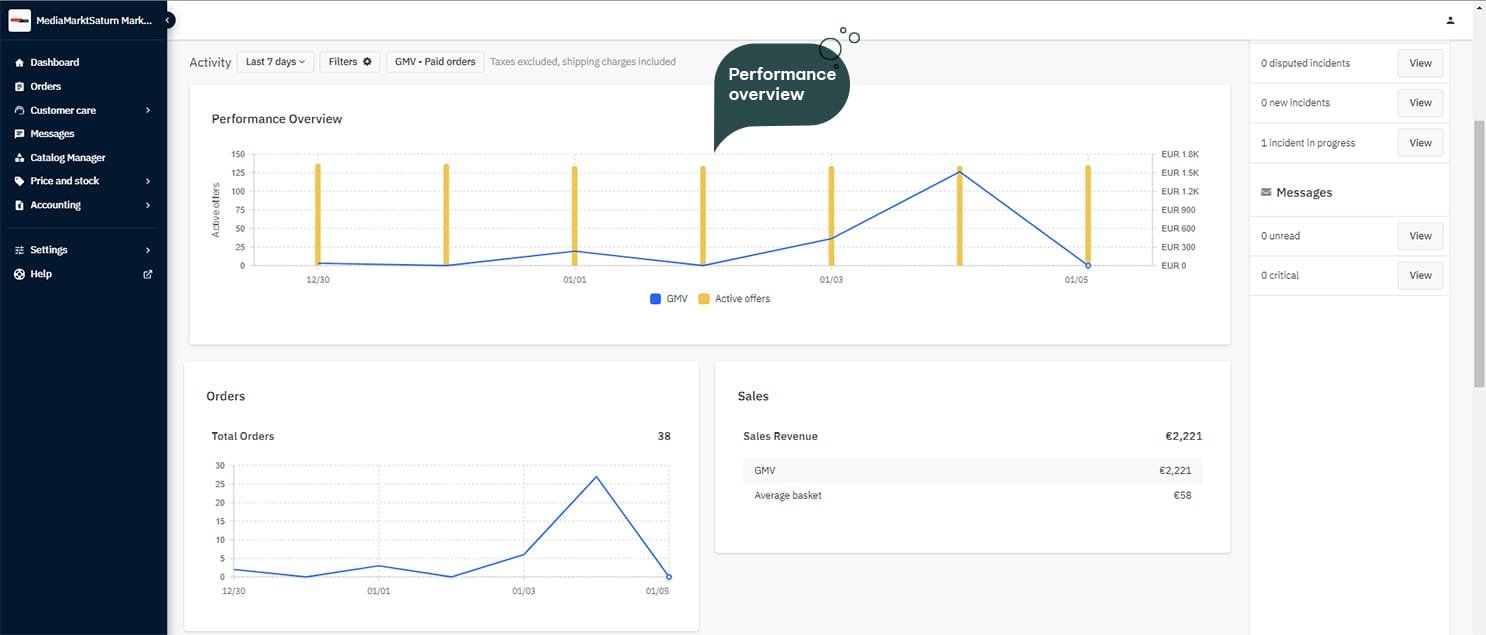Open the Last 7 days dropdown

tap(275, 62)
